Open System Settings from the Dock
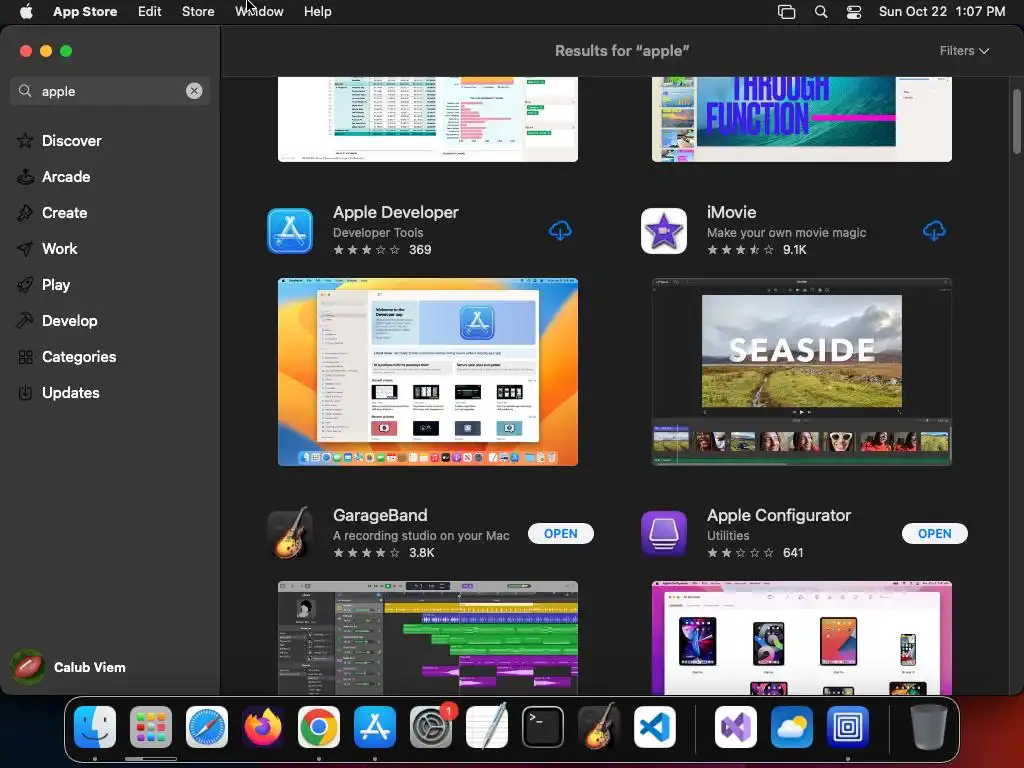This screenshot has height=768, width=1024. (431, 727)
